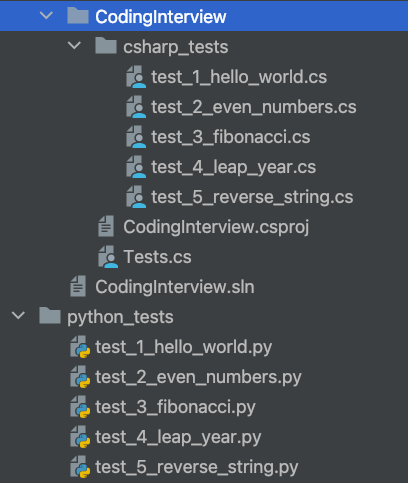This screenshot has width=408, height=483.
Task: Click the C# file icon beside Tests.cs
Action: pyautogui.click(x=108, y=257)
